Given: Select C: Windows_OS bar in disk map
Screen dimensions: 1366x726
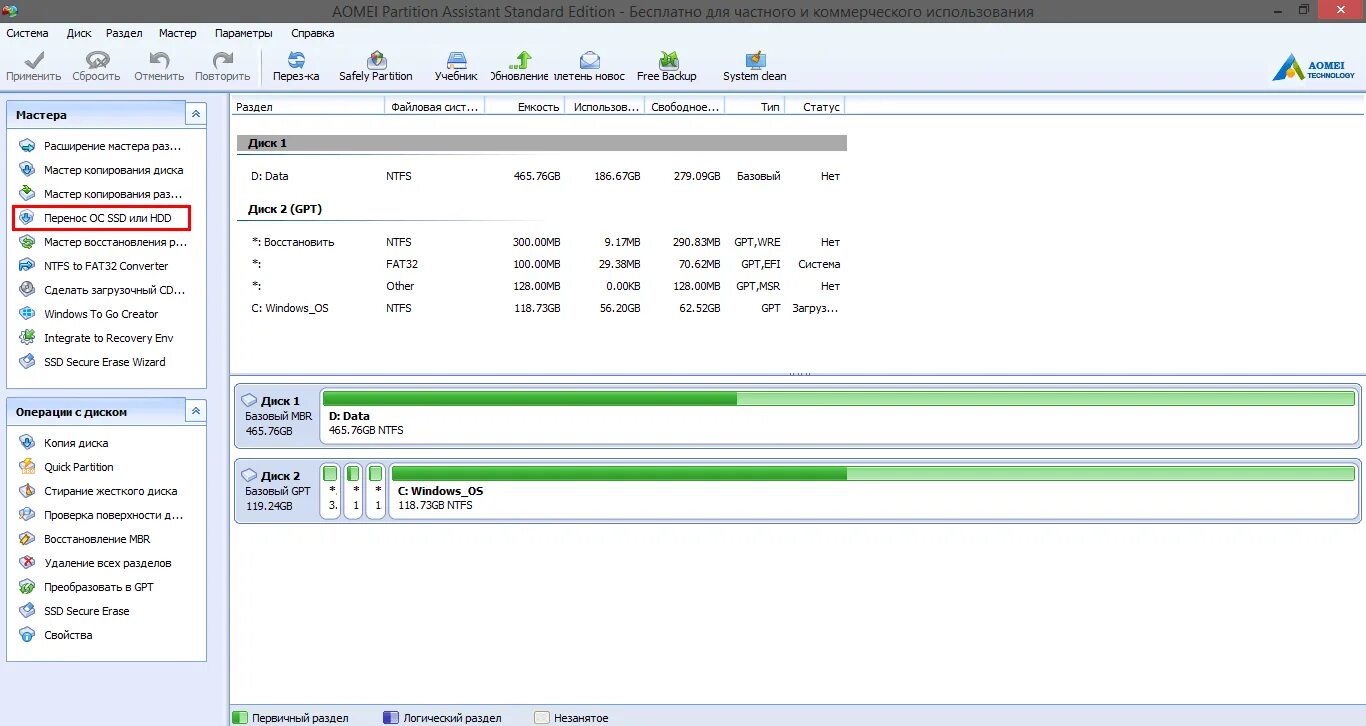Looking at the screenshot, I should coord(872,490).
